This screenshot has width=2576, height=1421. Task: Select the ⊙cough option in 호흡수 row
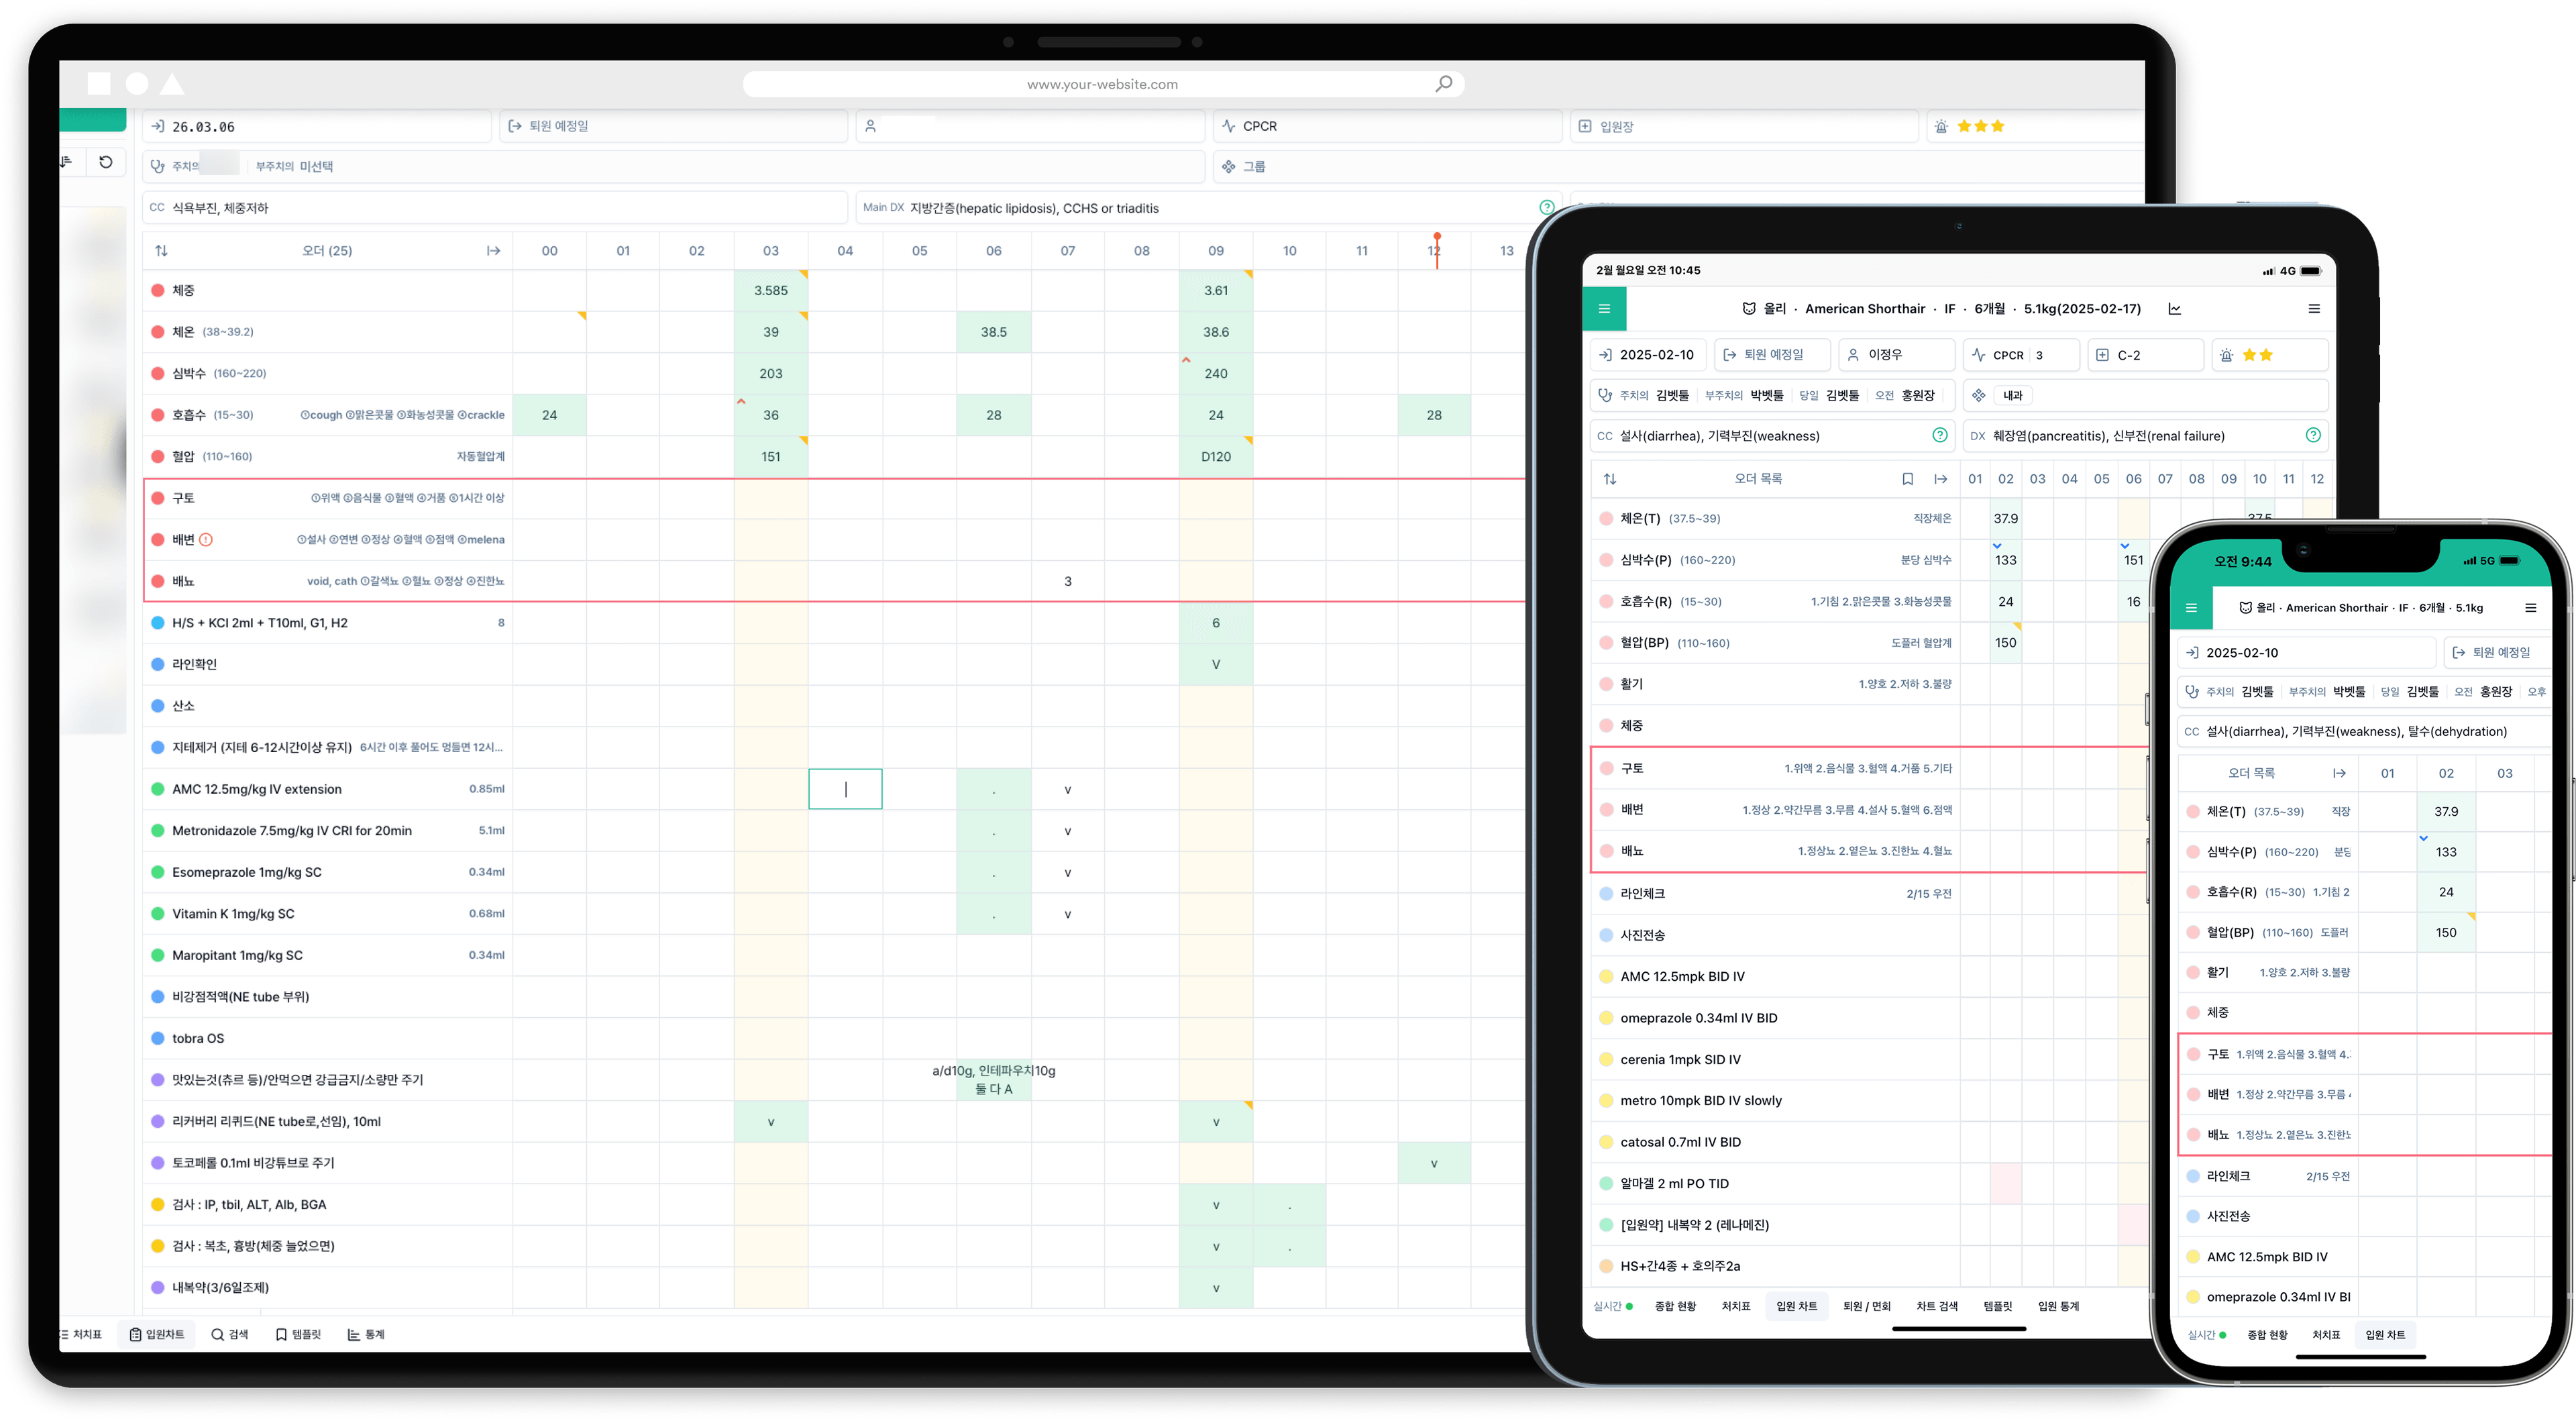coord(321,415)
